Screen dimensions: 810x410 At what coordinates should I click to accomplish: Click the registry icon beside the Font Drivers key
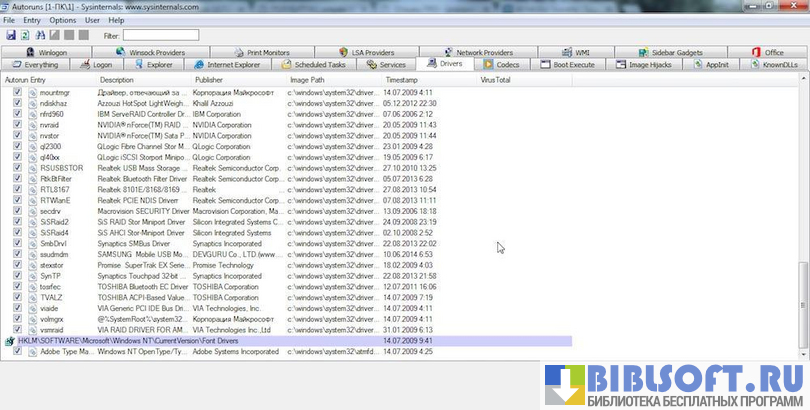(10, 341)
